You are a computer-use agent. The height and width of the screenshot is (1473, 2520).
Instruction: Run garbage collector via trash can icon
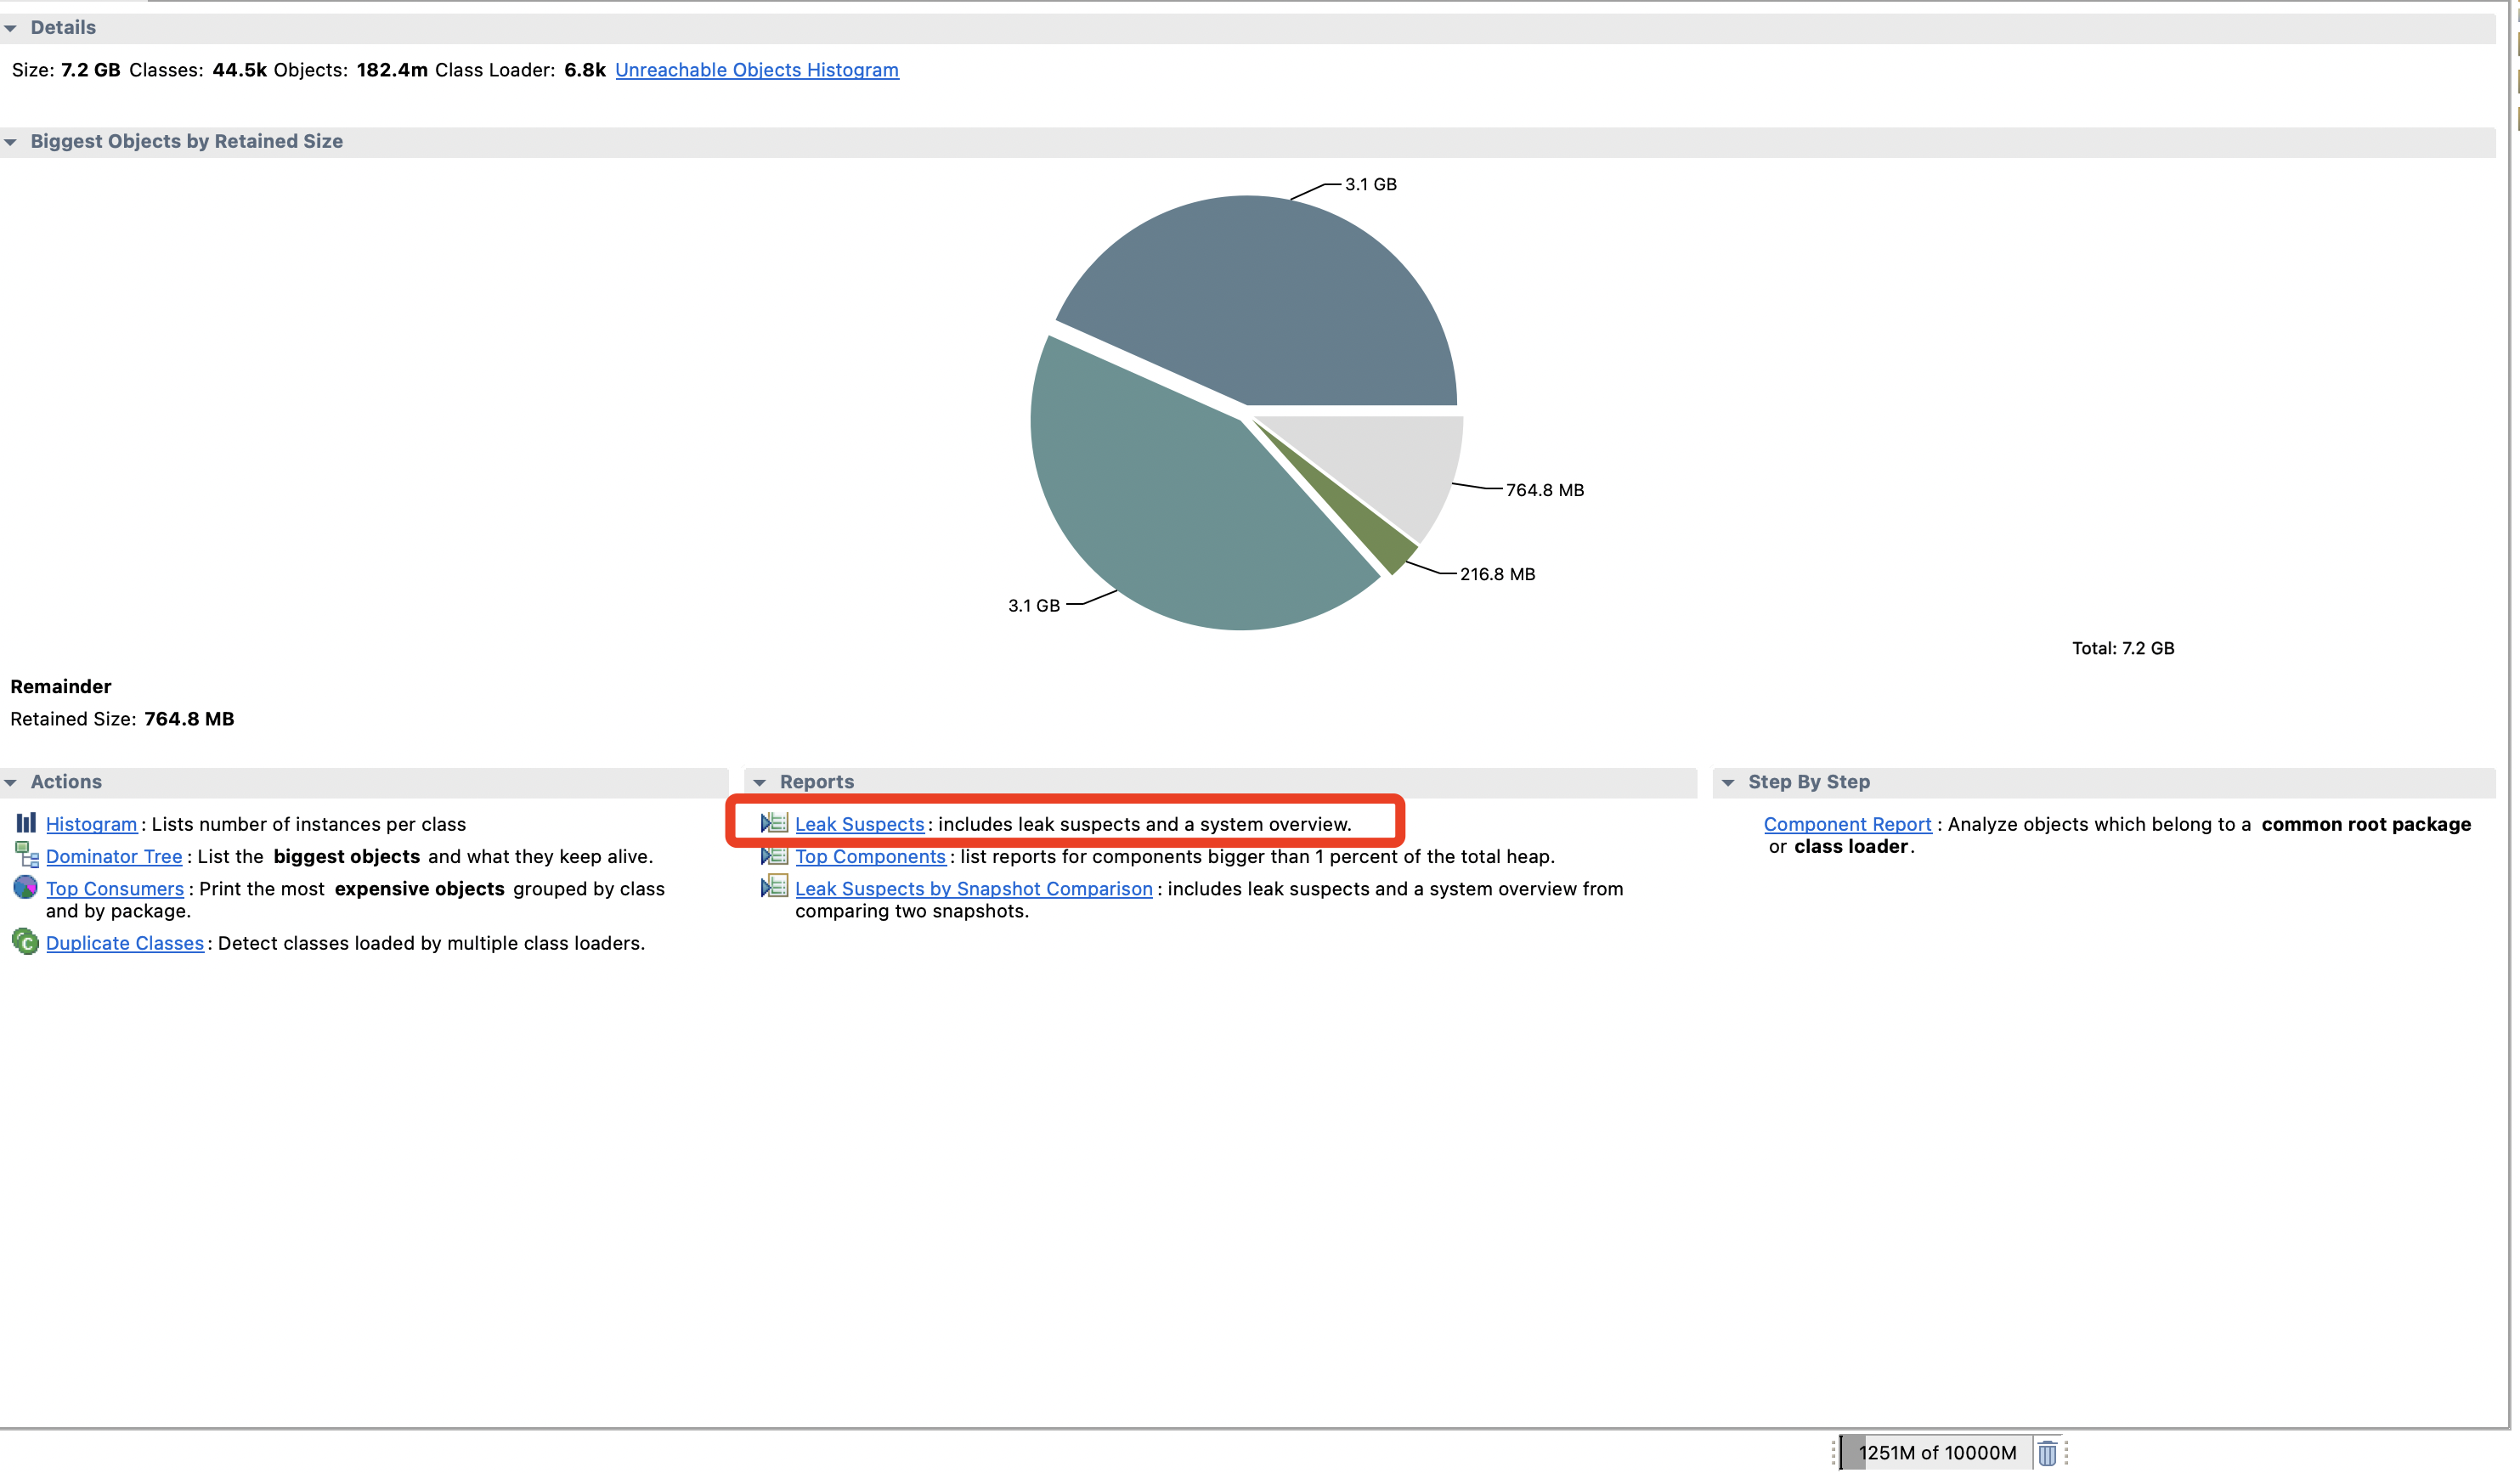2047,1452
